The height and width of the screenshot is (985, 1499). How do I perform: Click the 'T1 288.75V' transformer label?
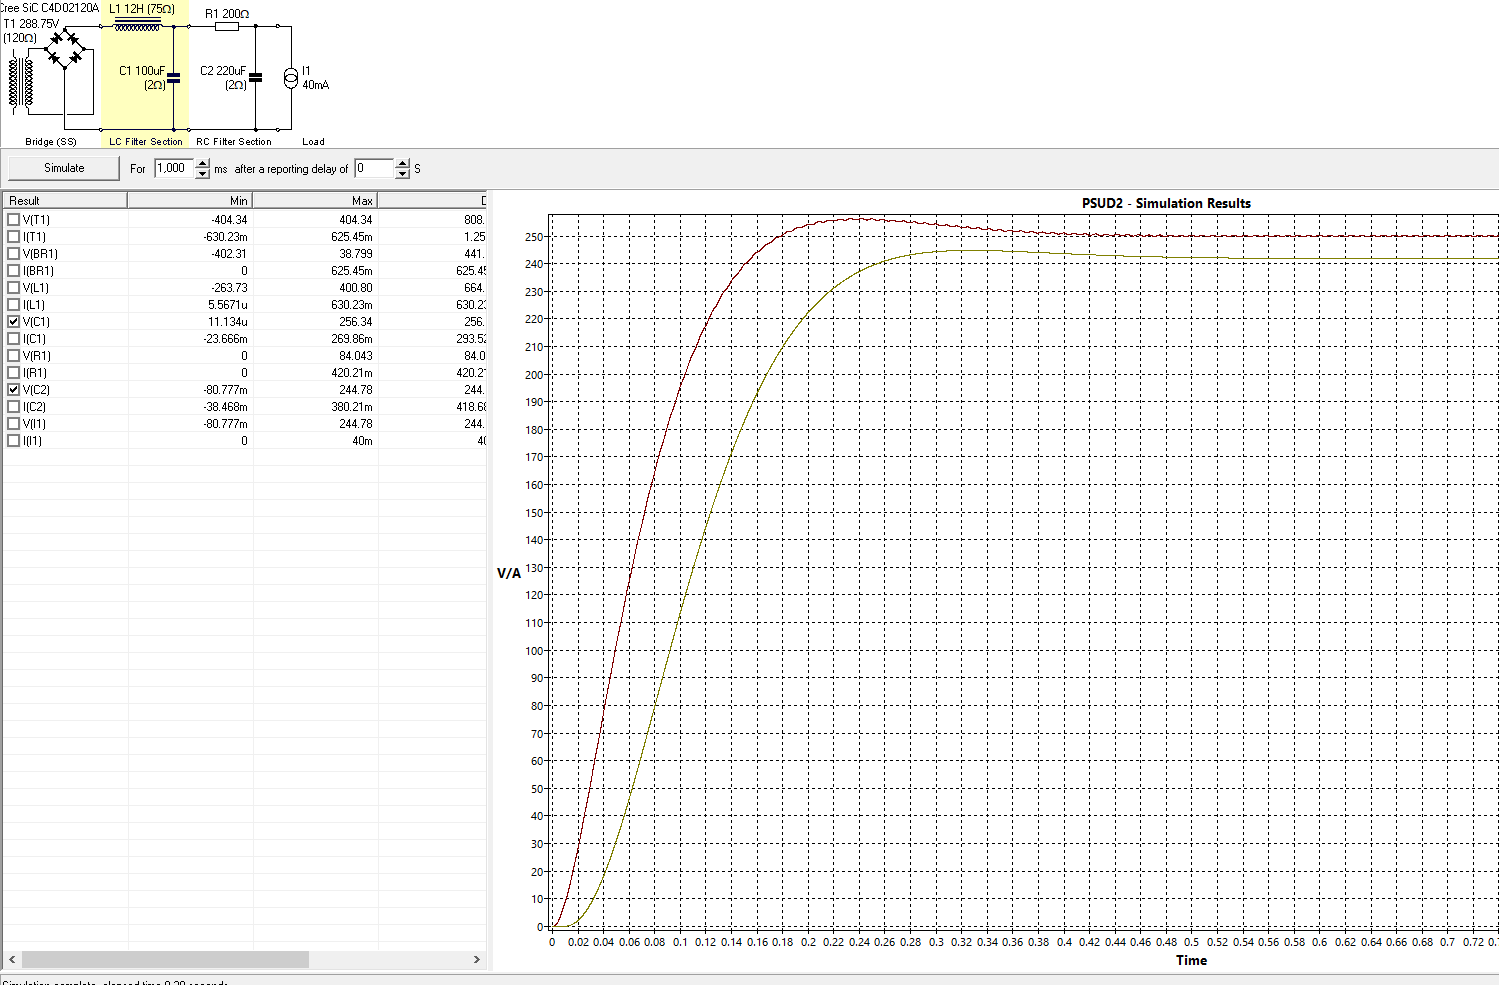tap(31, 24)
